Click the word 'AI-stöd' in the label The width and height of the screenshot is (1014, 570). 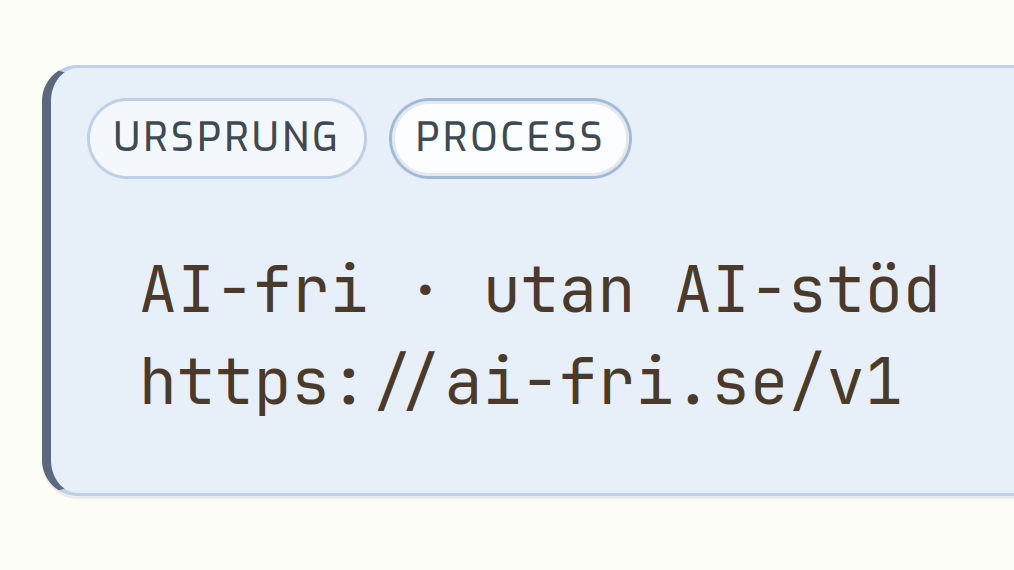(x=807, y=291)
